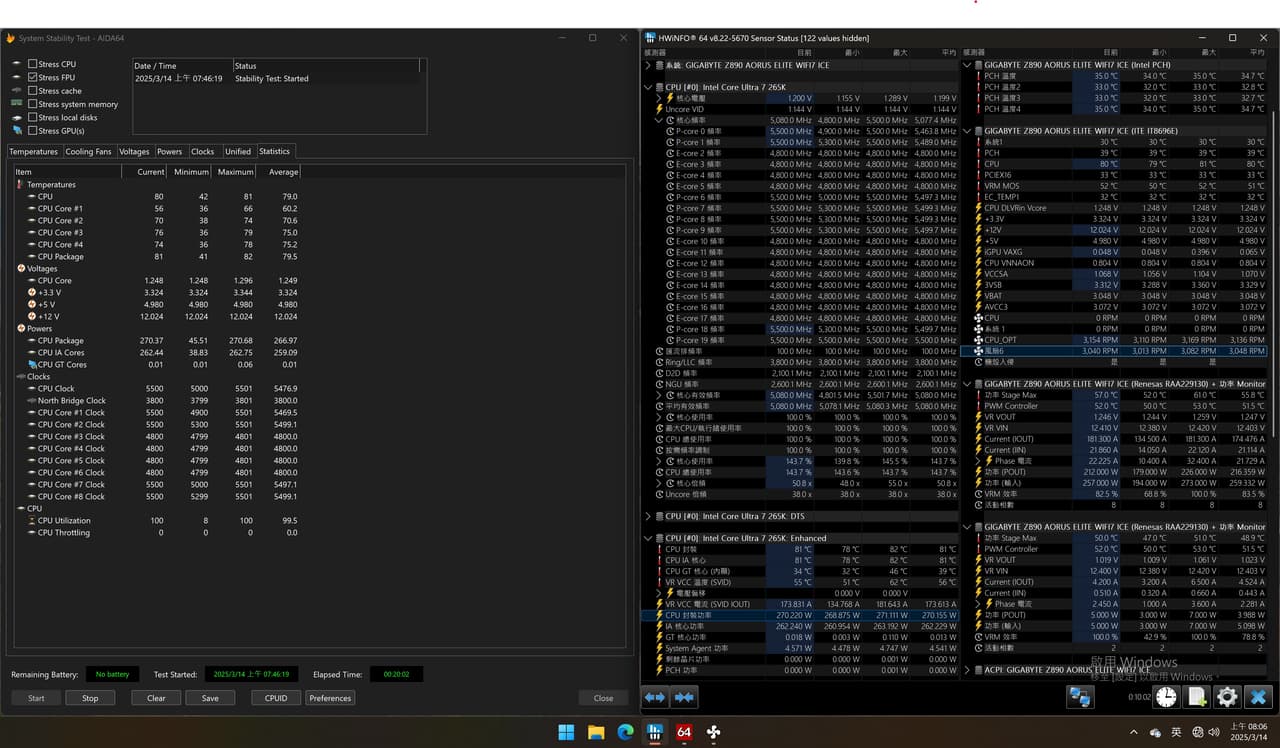Close HWiNFO sensors with the blue X icon
This screenshot has height=748, width=1280.
pyautogui.click(x=1258, y=697)
